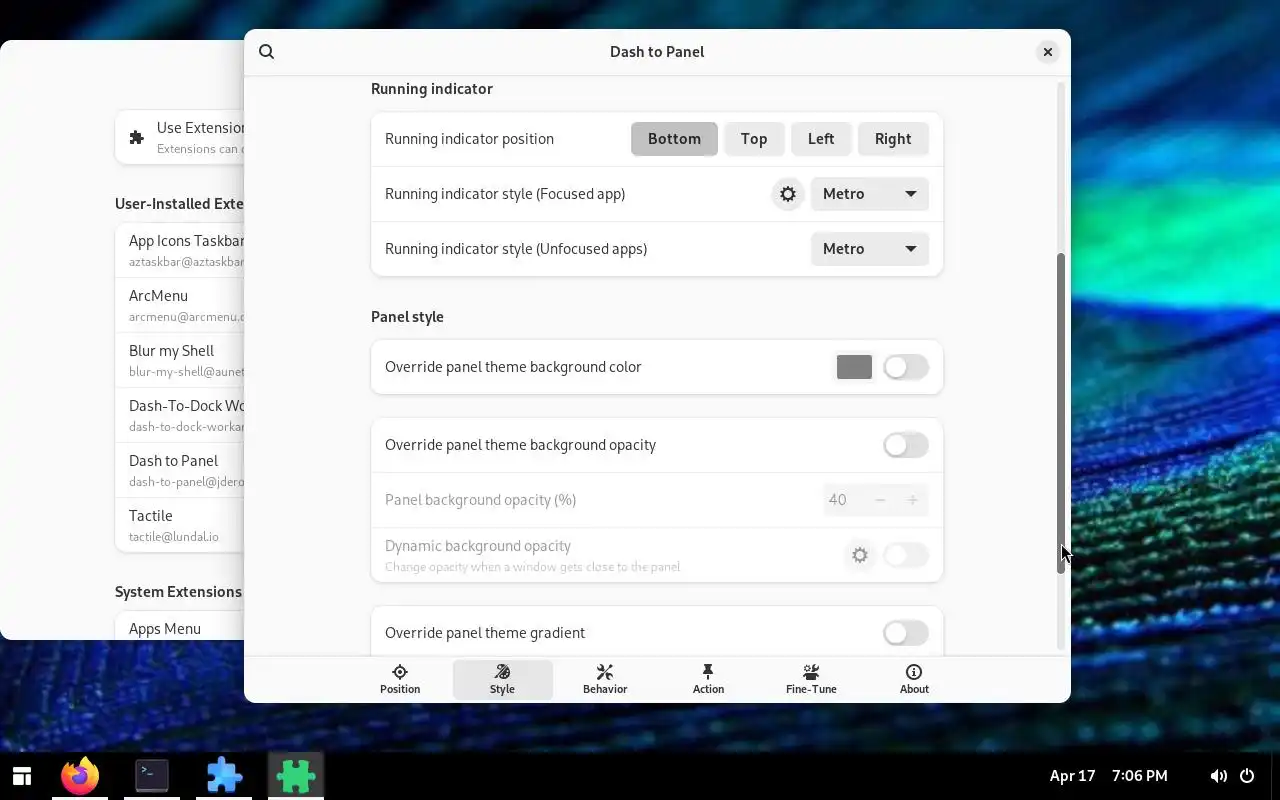Open search in Dash to Panel header
1280x800 pixels.
(x=266, y=52)
